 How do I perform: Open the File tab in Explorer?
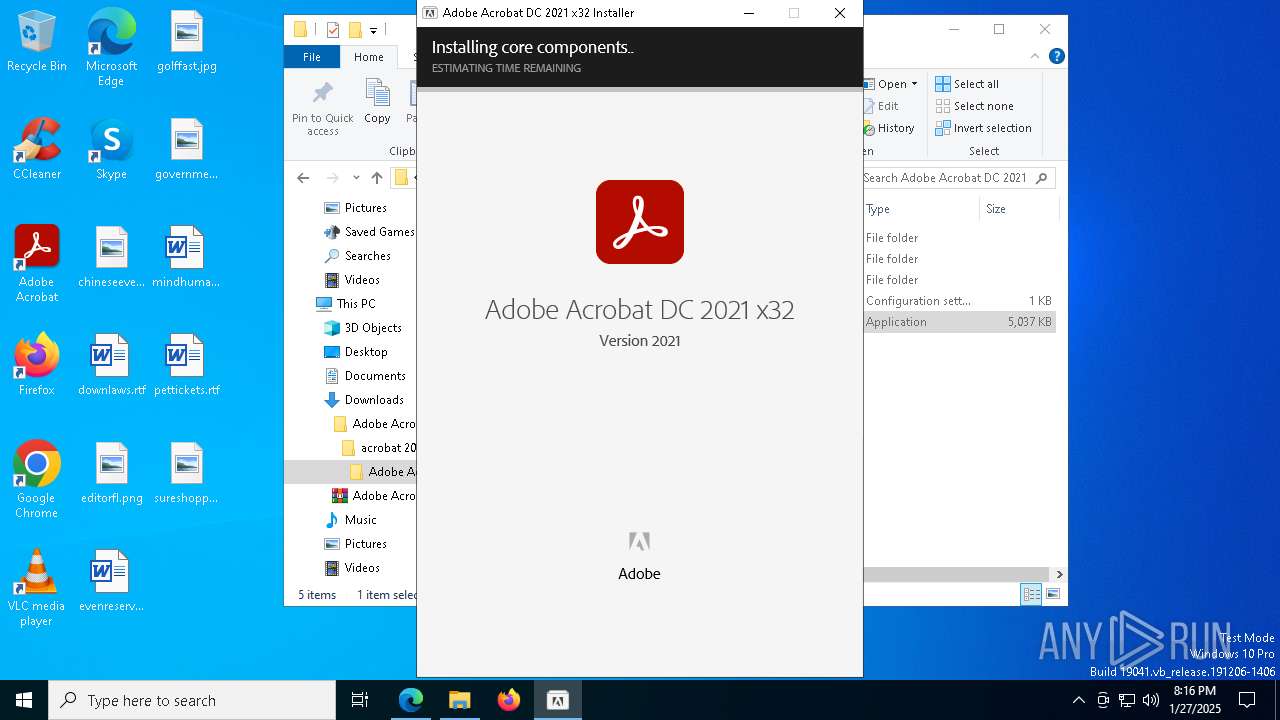pyautogui.click(x=312, y=57)
